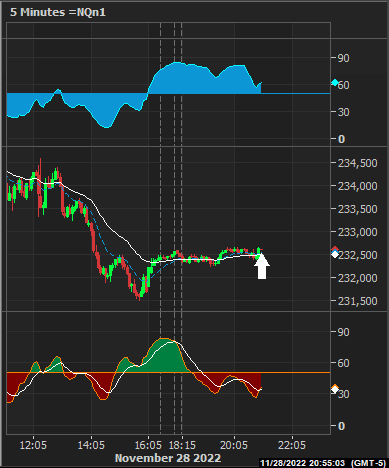Screen dimensions: 389x468
Task: Click the 12:05 time axis label
Action: tap(33, 445)
